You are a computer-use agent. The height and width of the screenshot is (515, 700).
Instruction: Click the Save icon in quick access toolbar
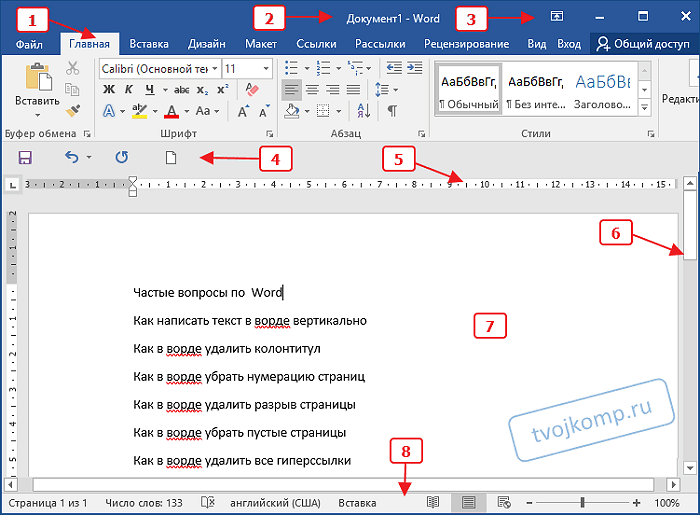point(25,158)
